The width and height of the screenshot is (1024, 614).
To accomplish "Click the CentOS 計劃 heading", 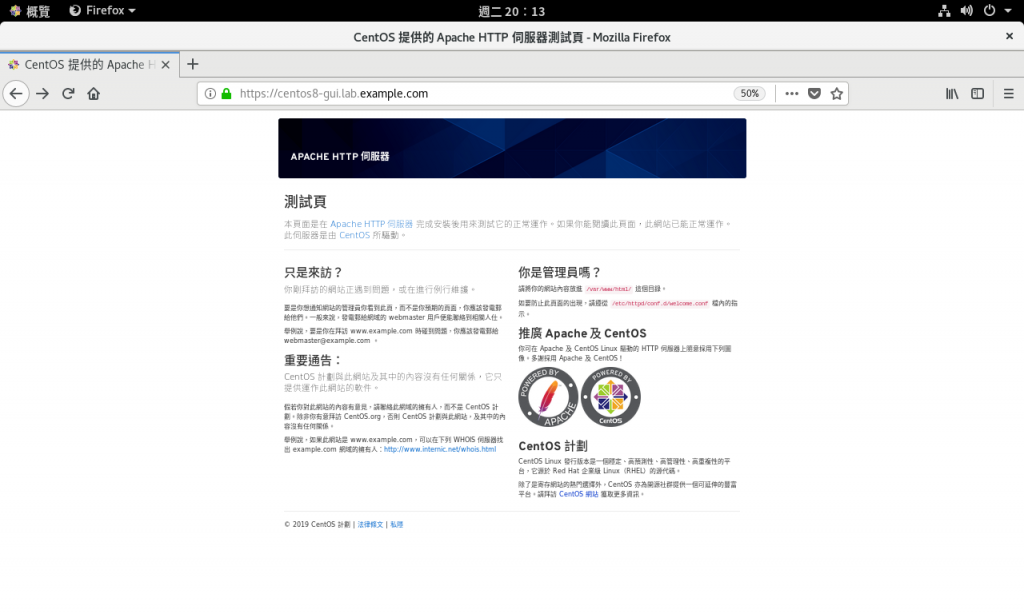I will [x=553, y=446].
